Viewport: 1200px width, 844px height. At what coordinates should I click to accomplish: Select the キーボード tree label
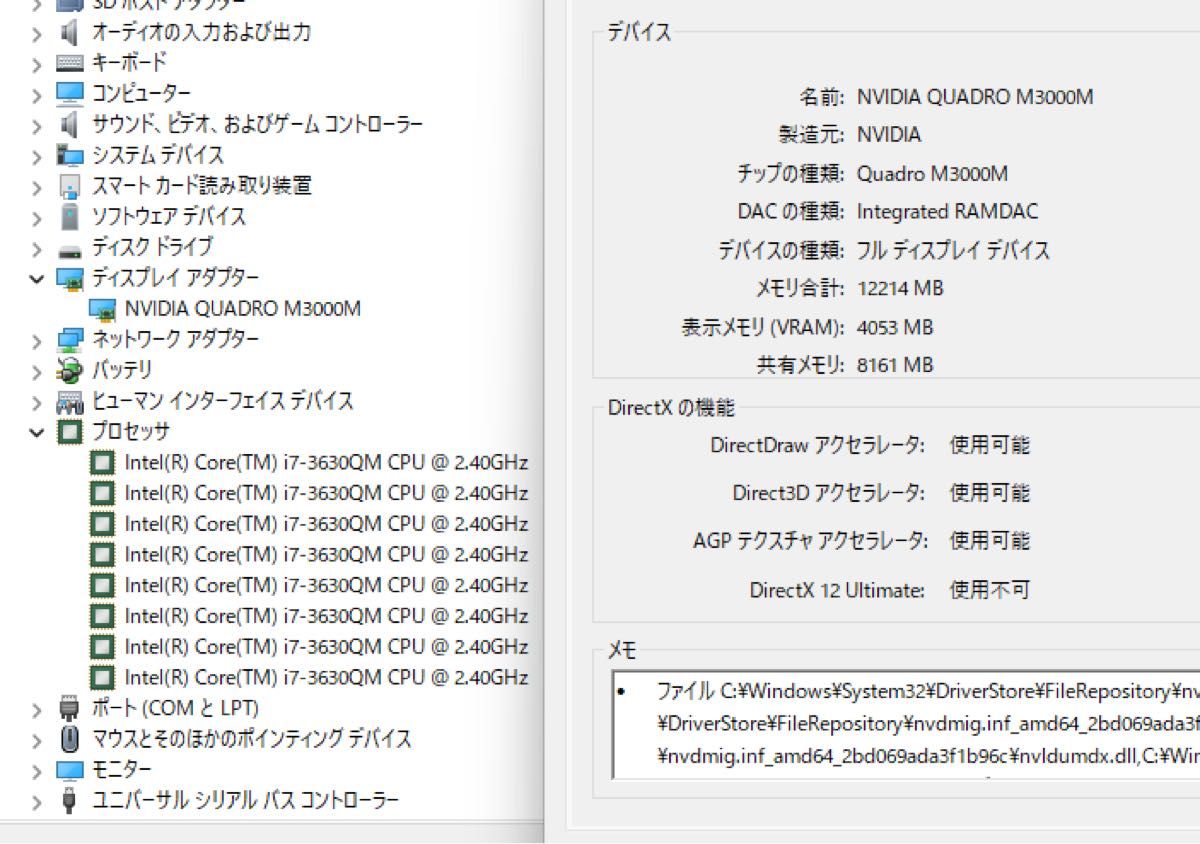click(x=130, y=63)
